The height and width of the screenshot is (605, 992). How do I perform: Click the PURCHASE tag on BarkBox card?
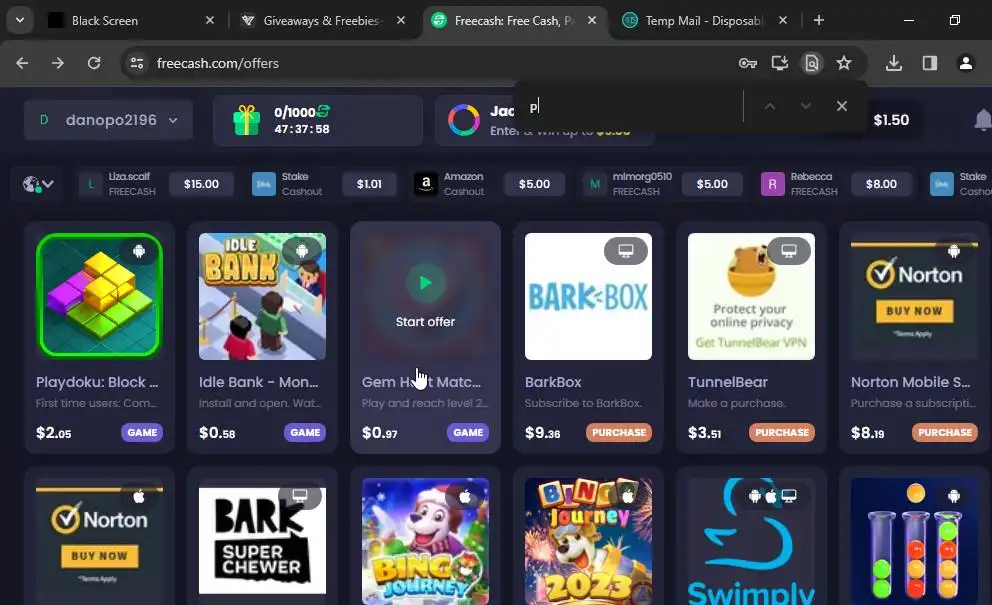click(x=619, y=432)
